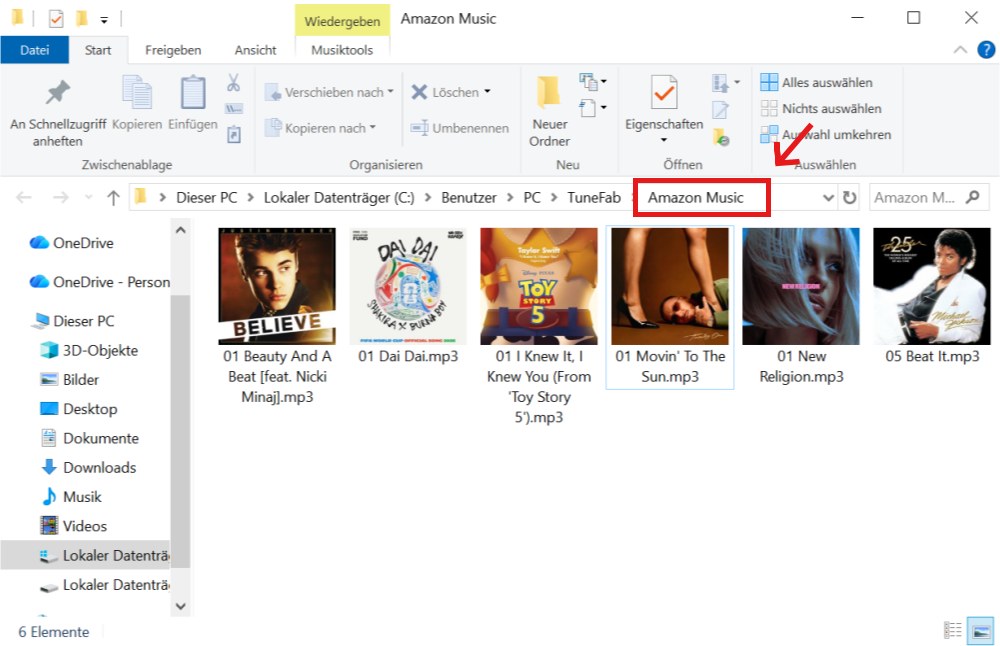Image resolution: width=1000 pixels, height=646 pixels.
Task: Open the Datei menu
Action: coord(34,50)
